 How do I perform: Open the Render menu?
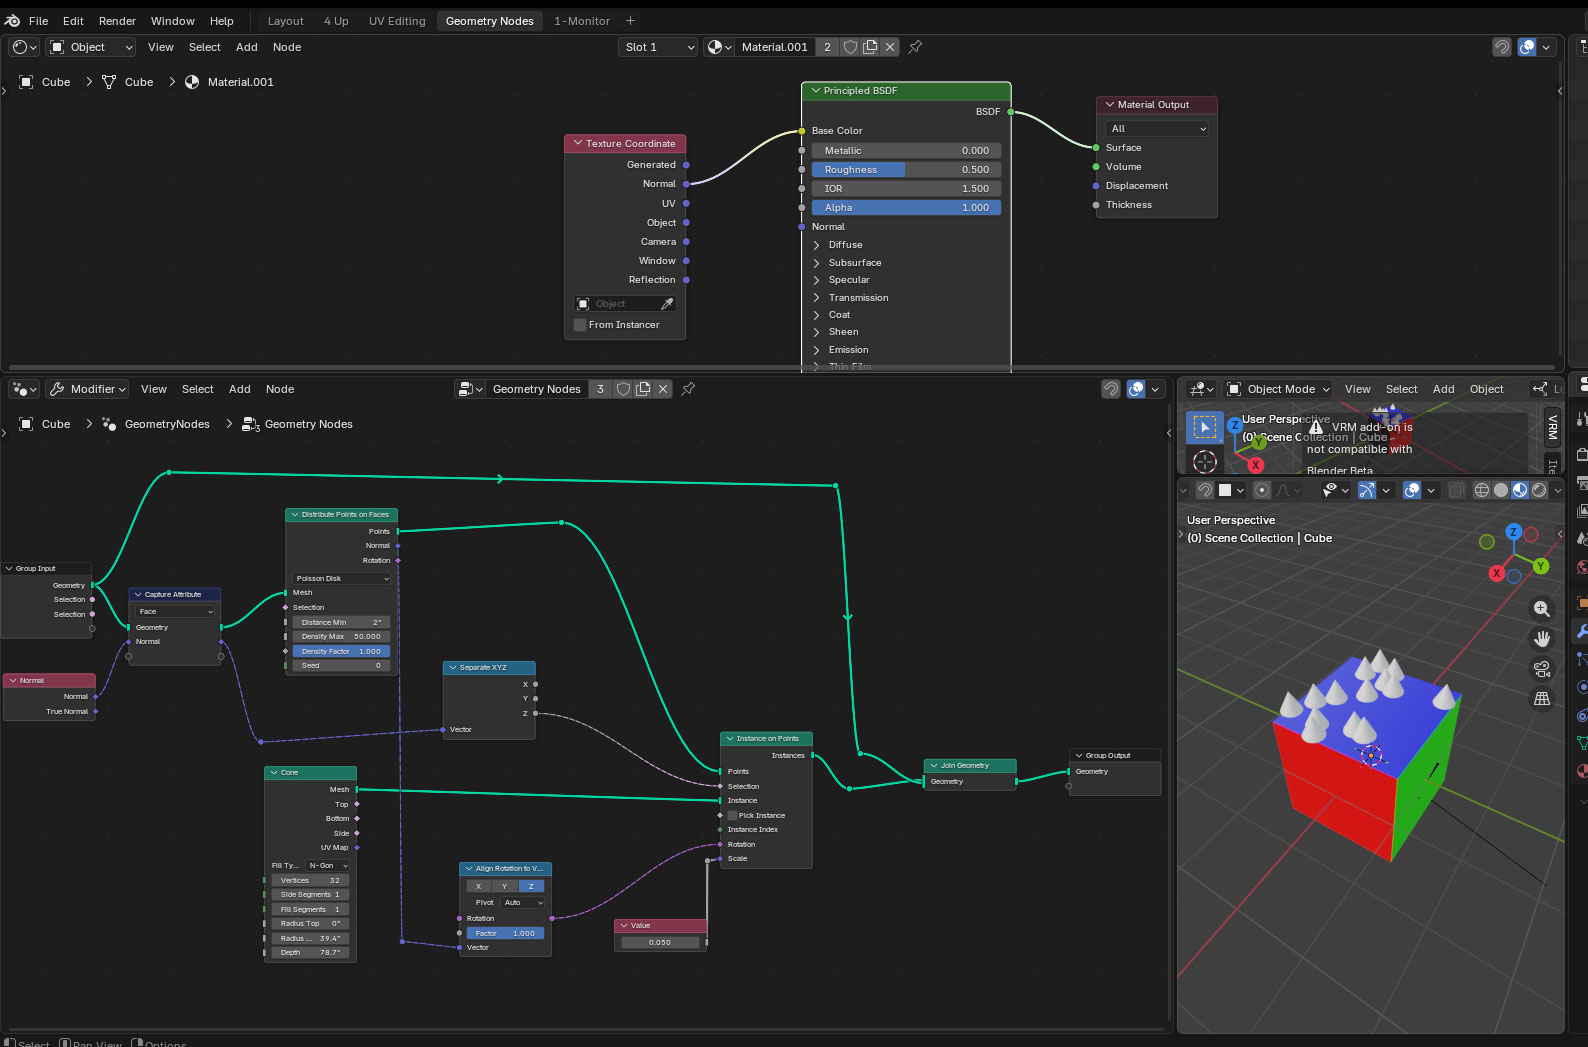click(117, 21)
